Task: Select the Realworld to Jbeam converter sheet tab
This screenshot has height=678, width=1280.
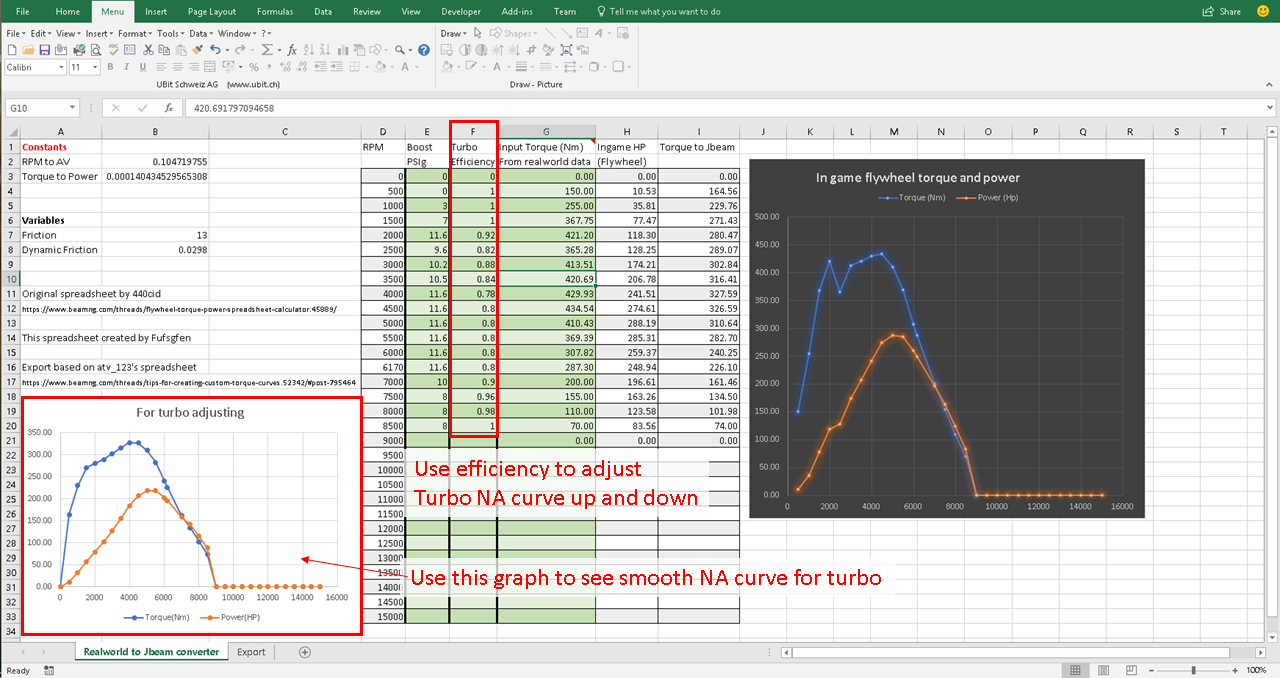Action: (151, 652)
